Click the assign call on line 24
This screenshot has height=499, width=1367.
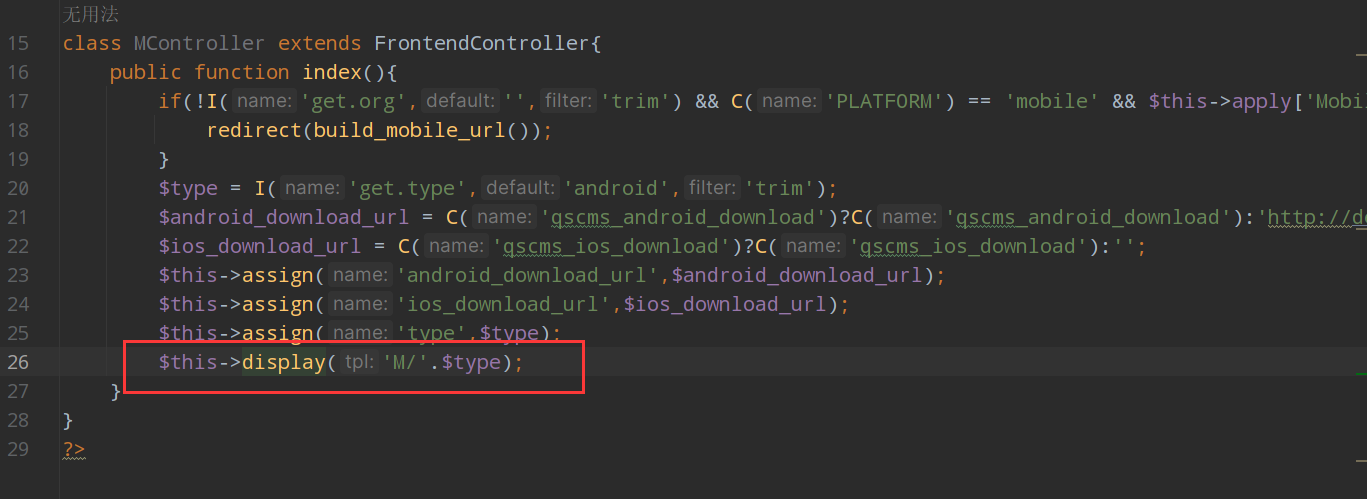pyautogui.click(x=278, y=304)
